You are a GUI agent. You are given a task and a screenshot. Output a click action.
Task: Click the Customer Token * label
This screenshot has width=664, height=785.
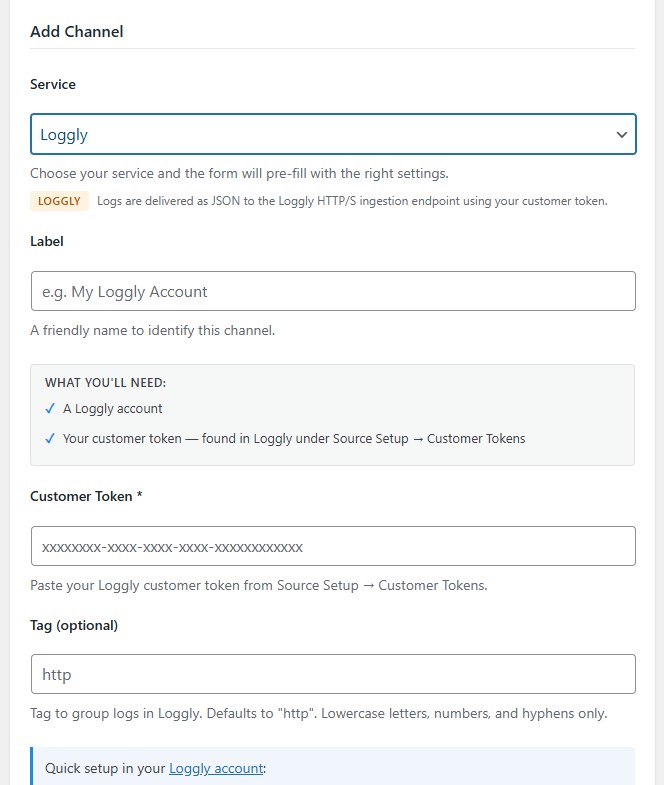coord(86,496)
